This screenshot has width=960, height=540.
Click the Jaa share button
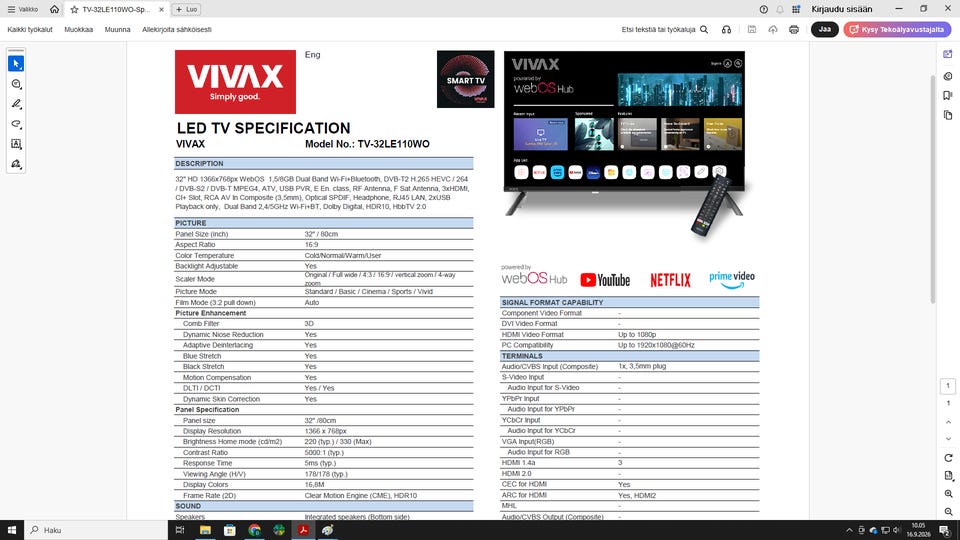point(825,29)
